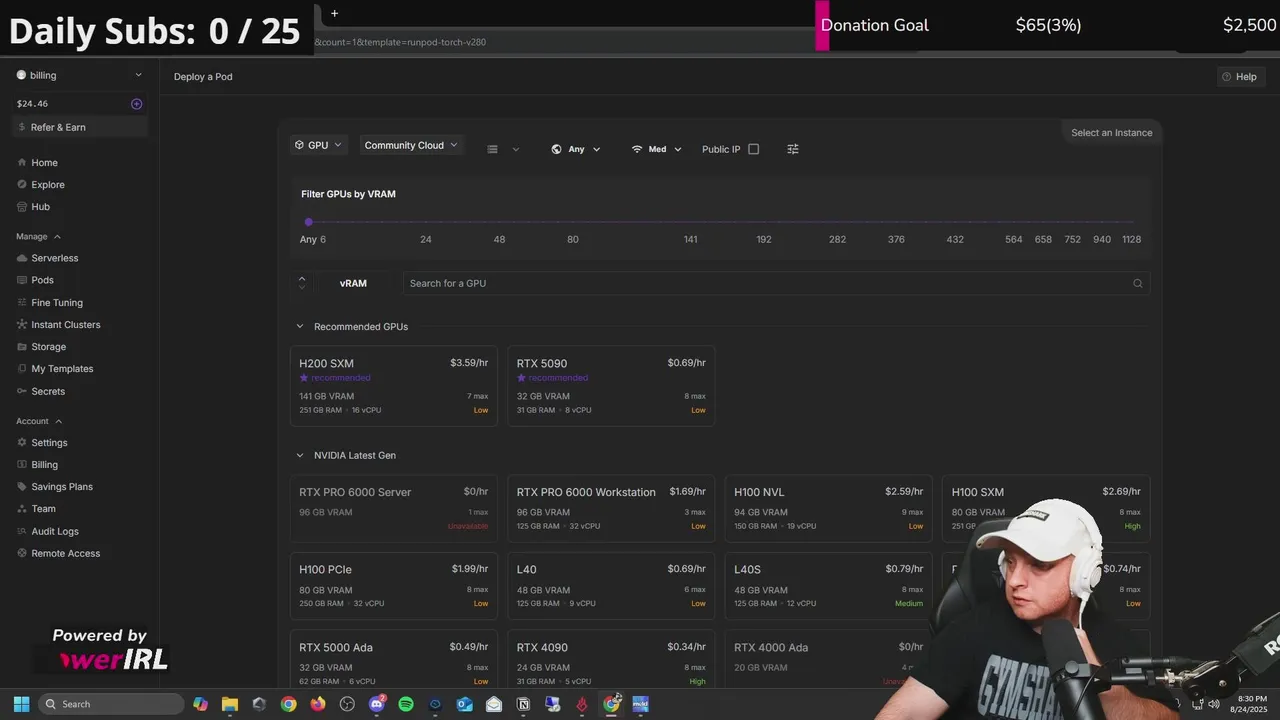
Task: Open Hub from the sidebar
Action: point(40,207)
